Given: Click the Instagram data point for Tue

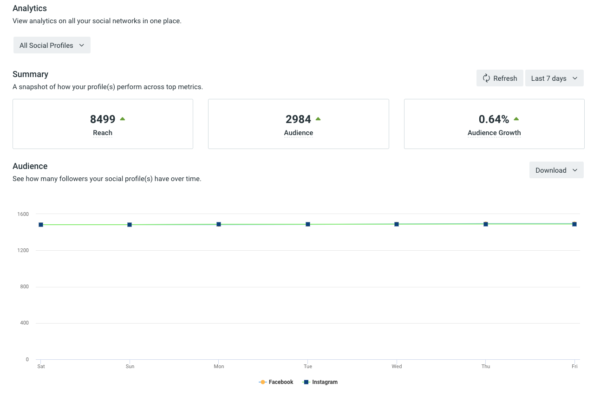Looking at the screenshot, I should point(308,224).
